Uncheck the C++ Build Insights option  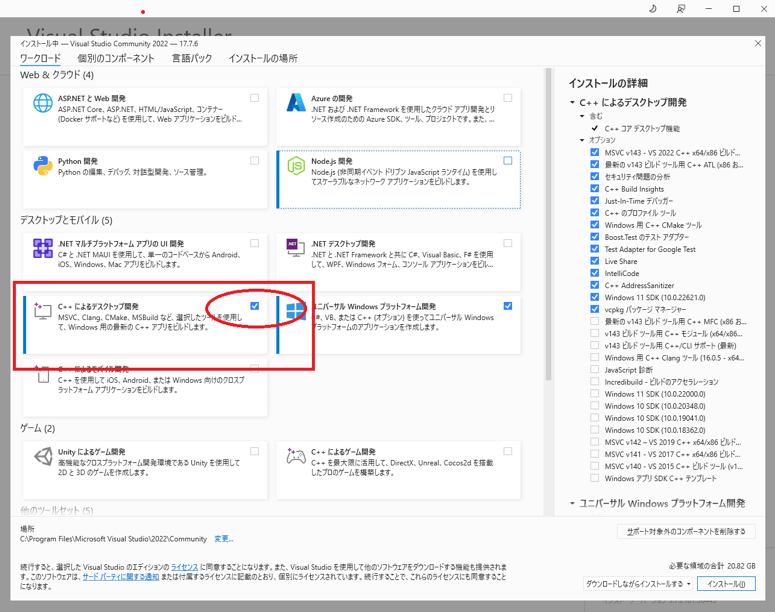[x=595, y=188]
